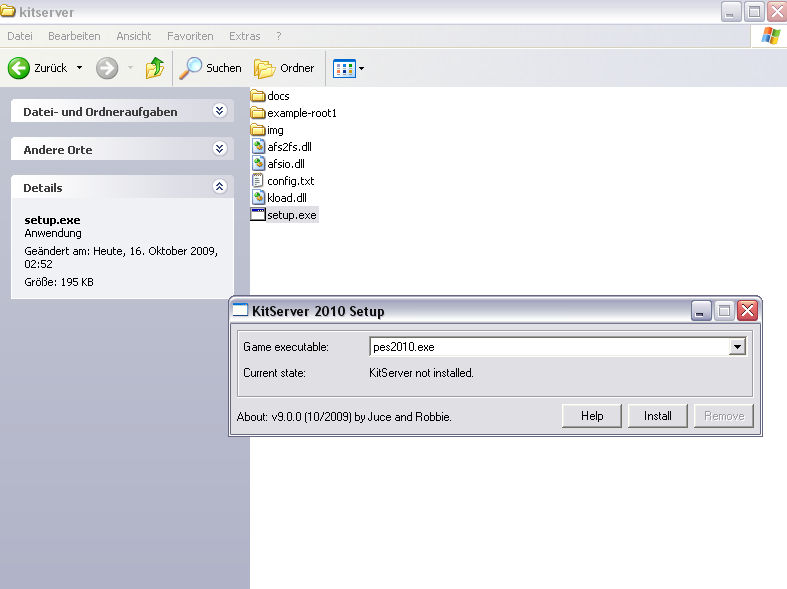The height and width of the screenshot is (589, 787).
Task: Click the kload.dll file name
Action: 287,198
